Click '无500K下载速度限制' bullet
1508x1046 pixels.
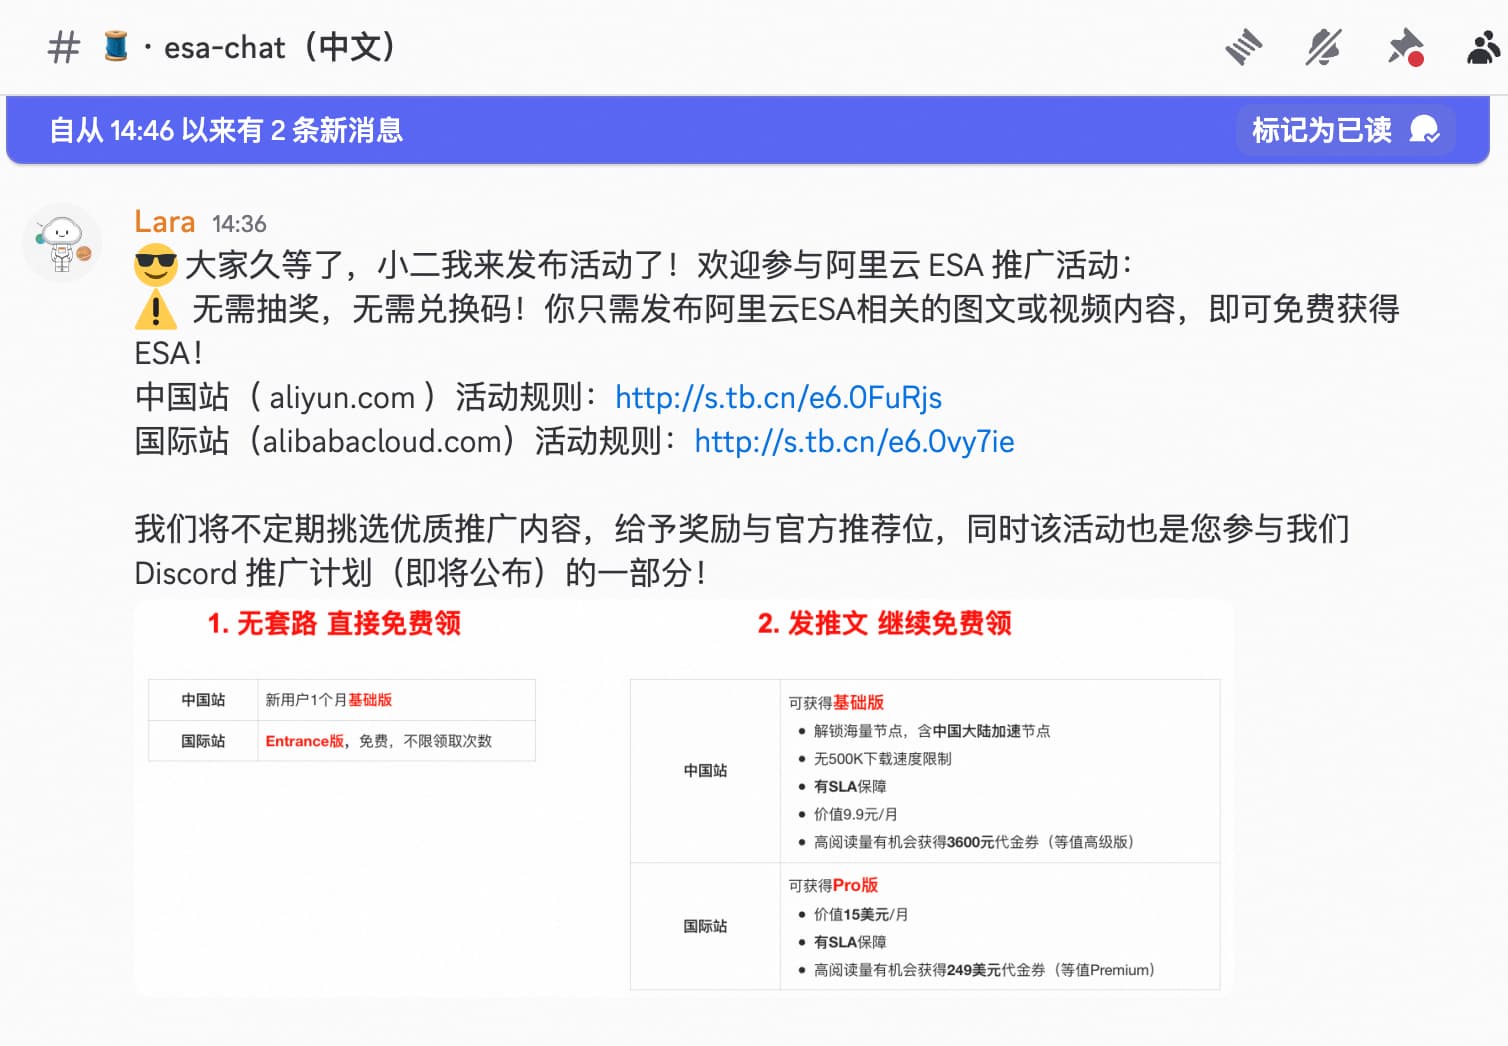(x=882, y=759)
